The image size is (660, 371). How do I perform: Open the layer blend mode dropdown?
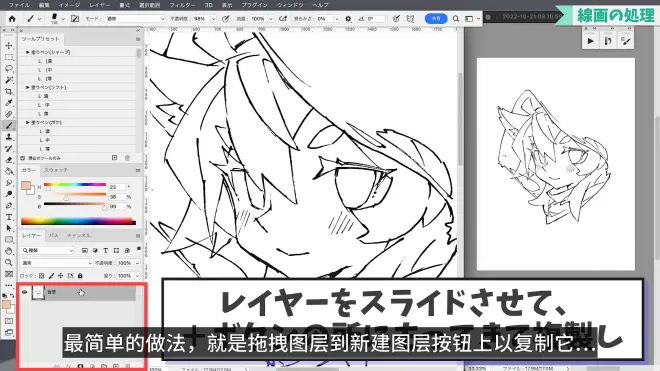point(56,263)
